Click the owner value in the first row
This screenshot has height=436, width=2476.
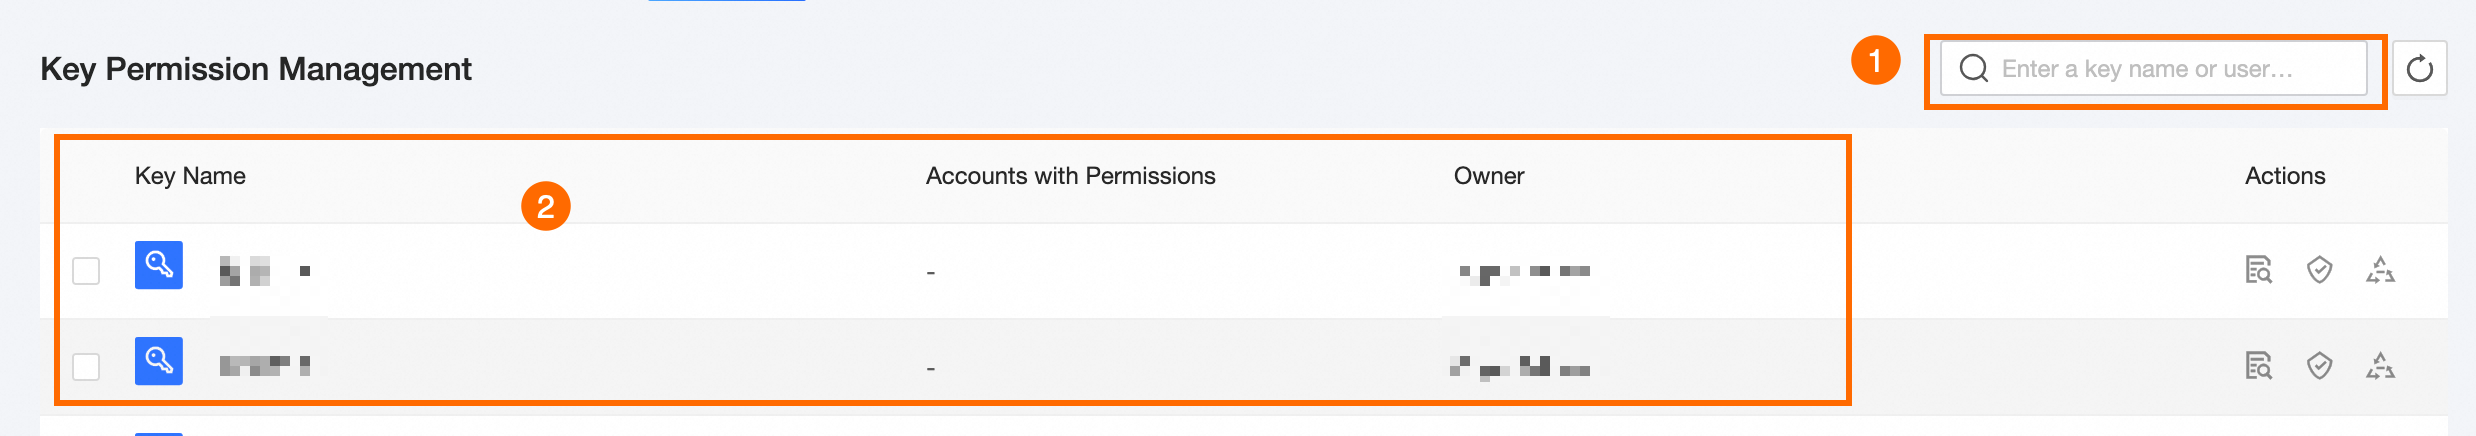(1524, 272)
